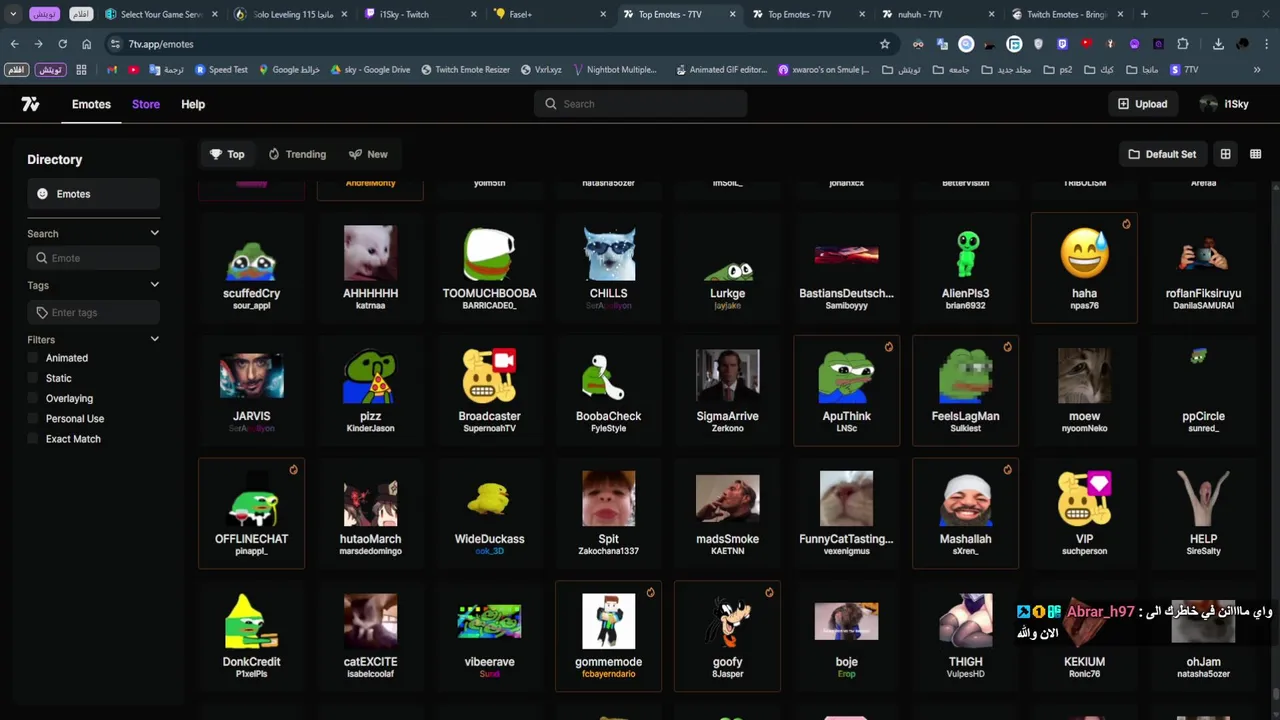Open the 7TV bookmark in bookmarks bar
Image resolution: width=1280 pixels, height=720 pixels.
click(1183, 70)
